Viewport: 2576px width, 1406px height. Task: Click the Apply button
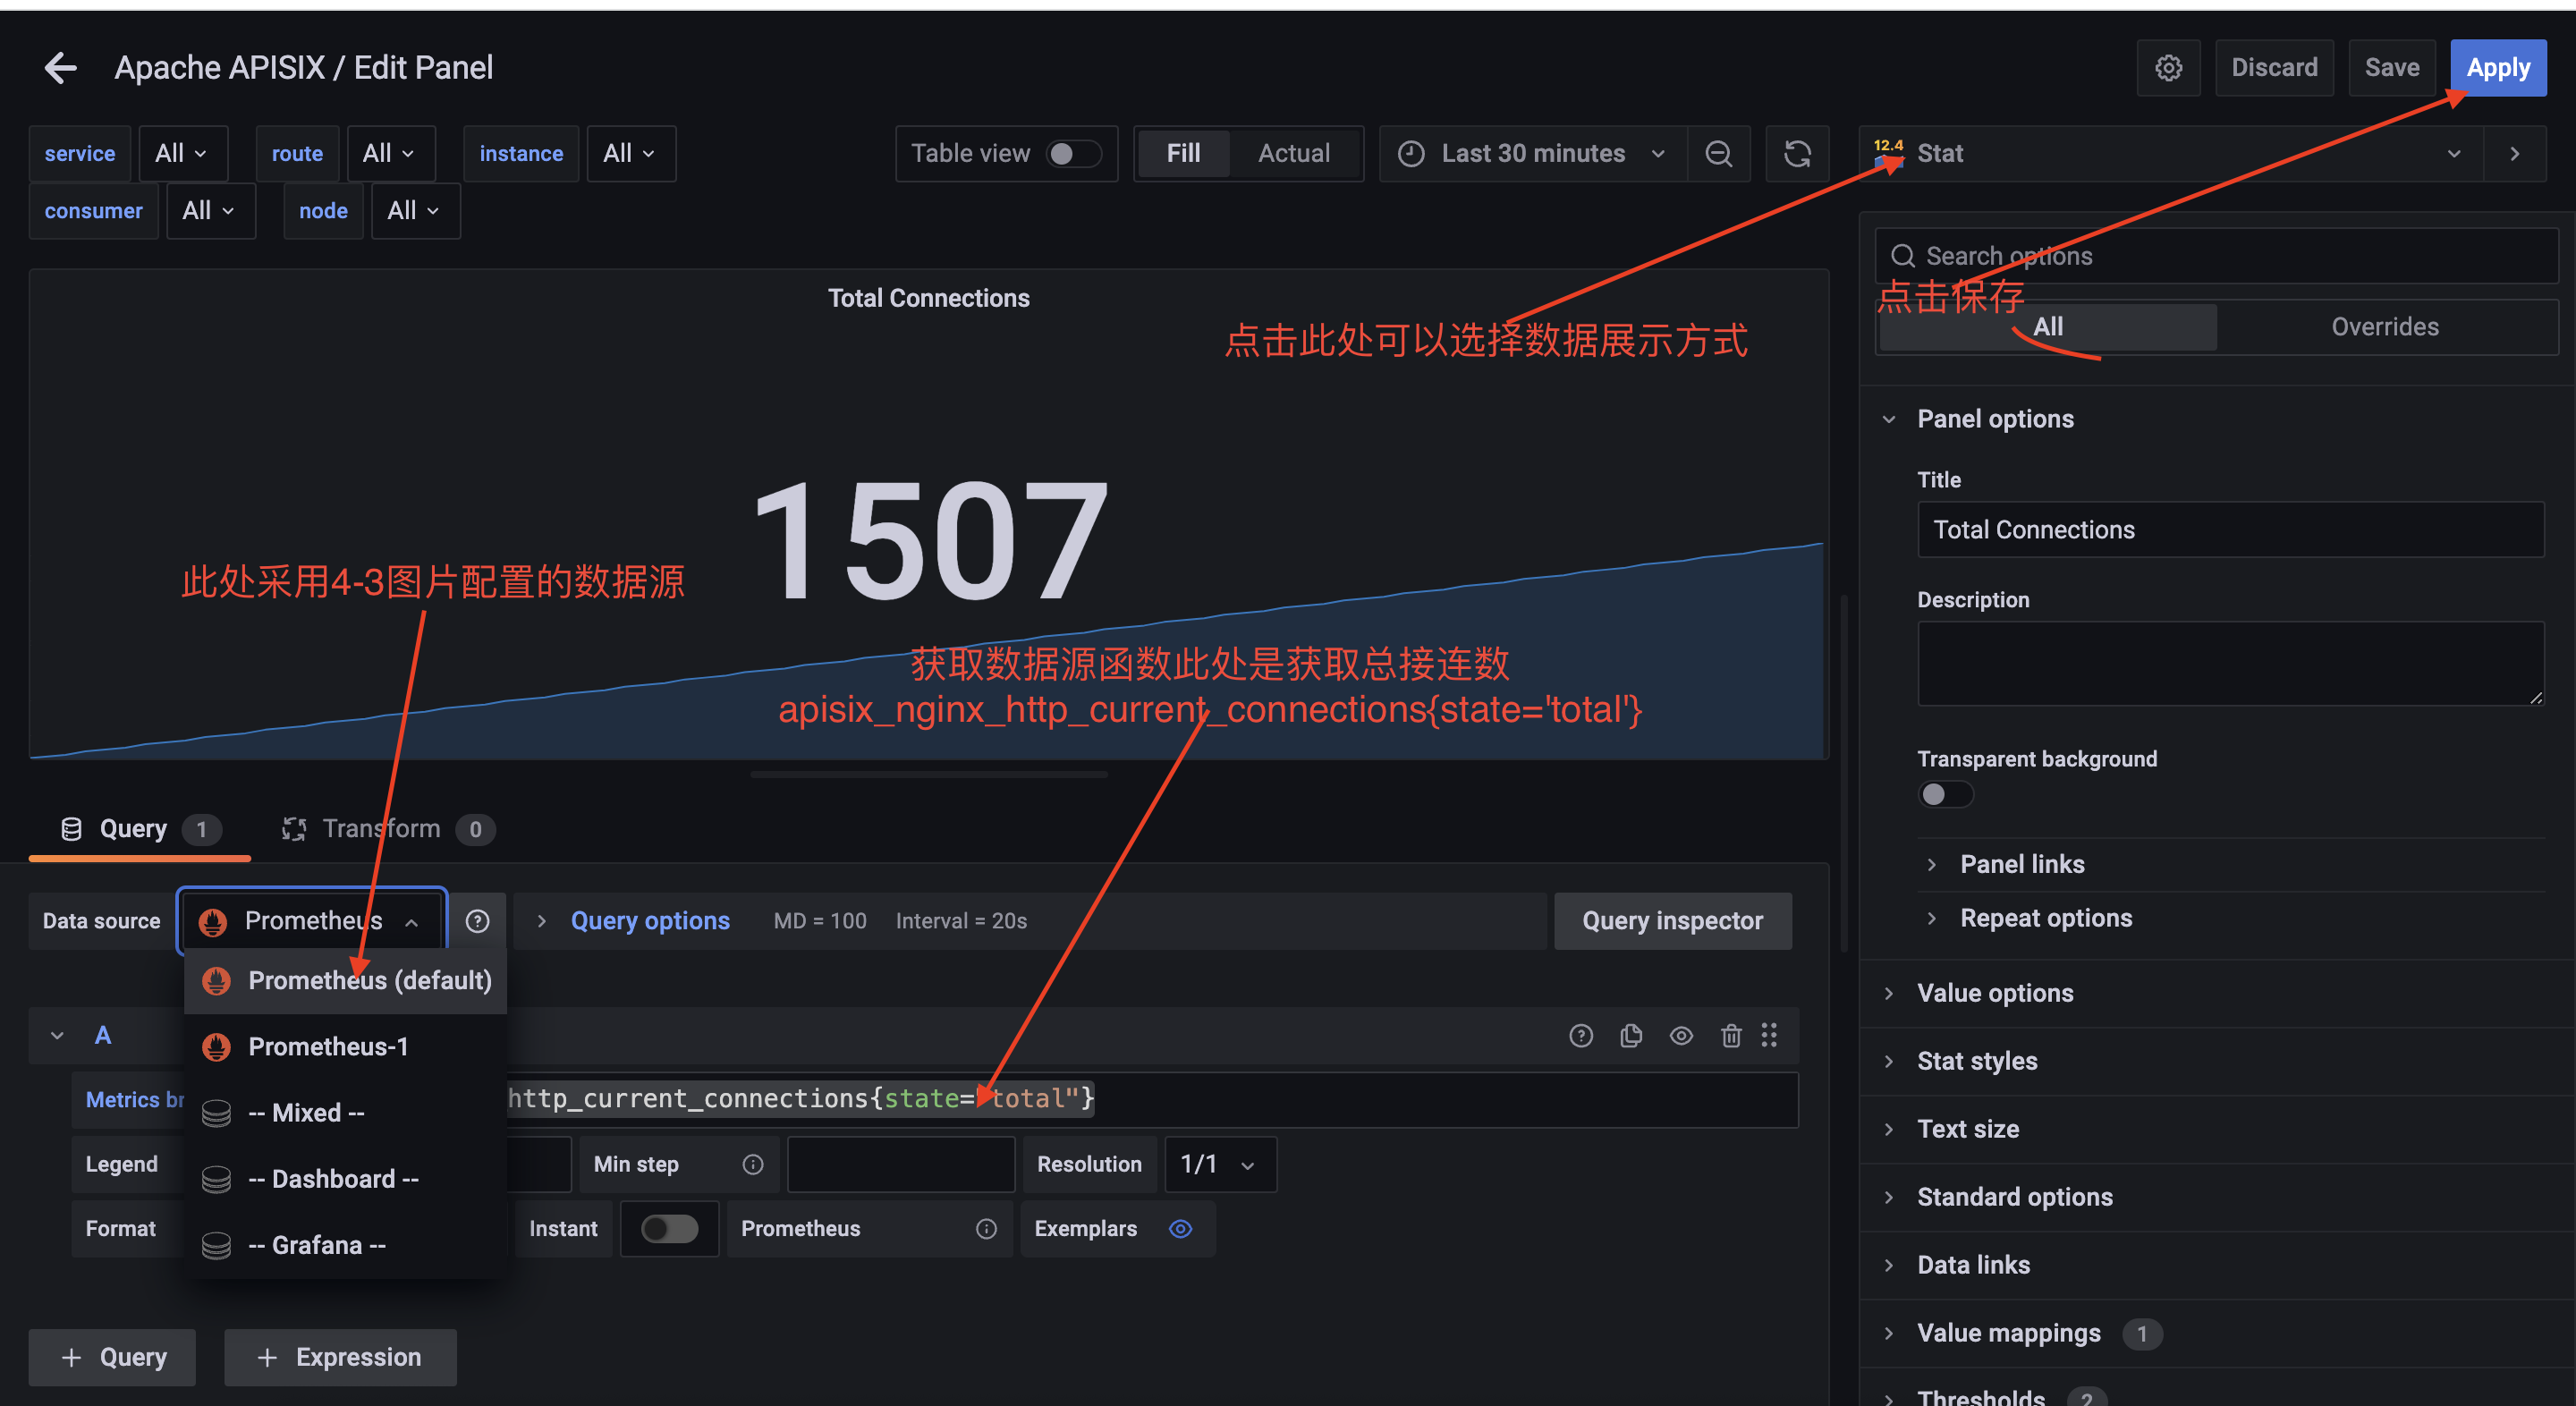(2497, 68)
